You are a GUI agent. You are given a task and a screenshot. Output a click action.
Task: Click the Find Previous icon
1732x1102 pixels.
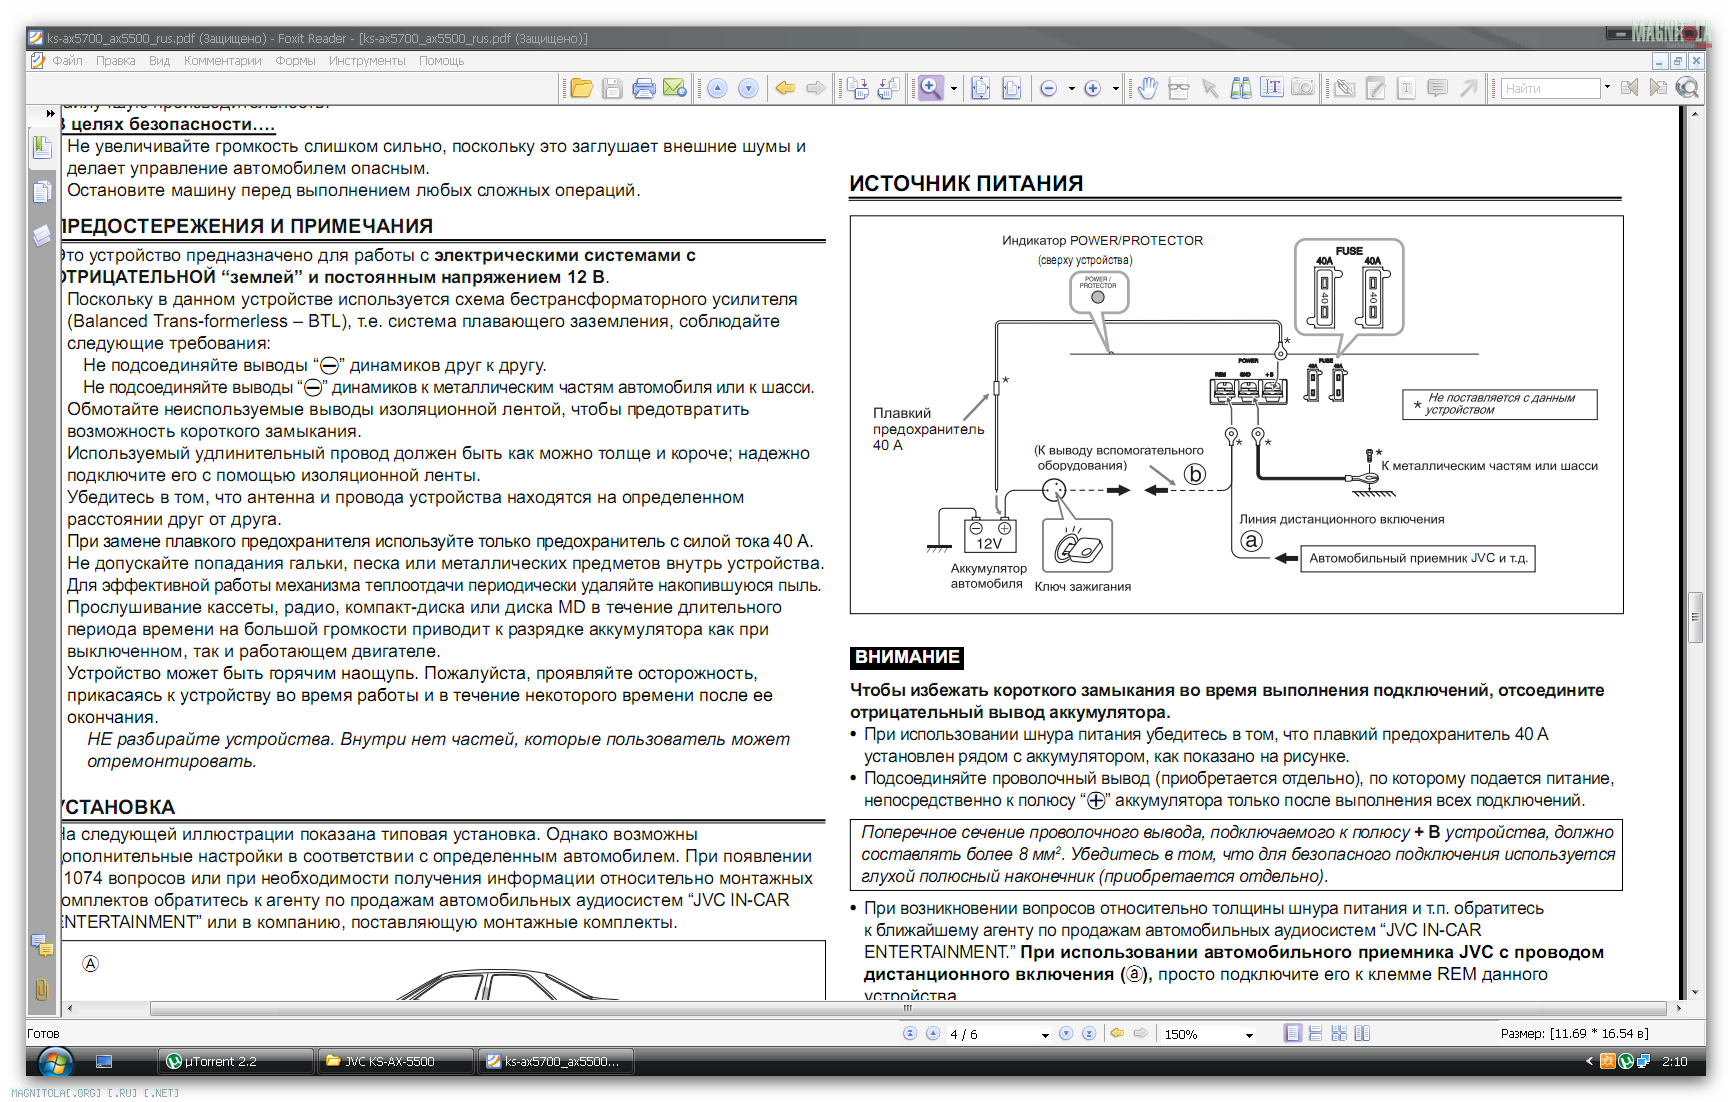[x=1629, y=88]
